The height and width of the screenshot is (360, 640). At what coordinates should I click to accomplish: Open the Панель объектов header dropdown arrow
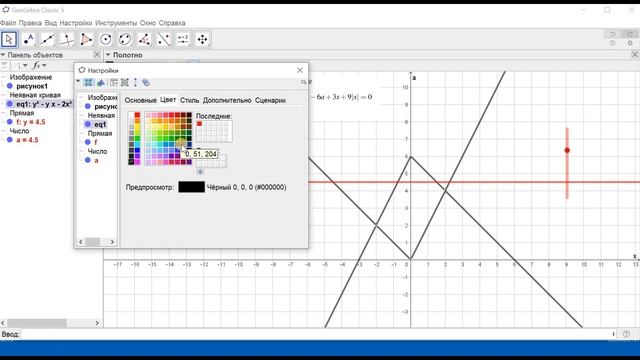coord(3,55)
